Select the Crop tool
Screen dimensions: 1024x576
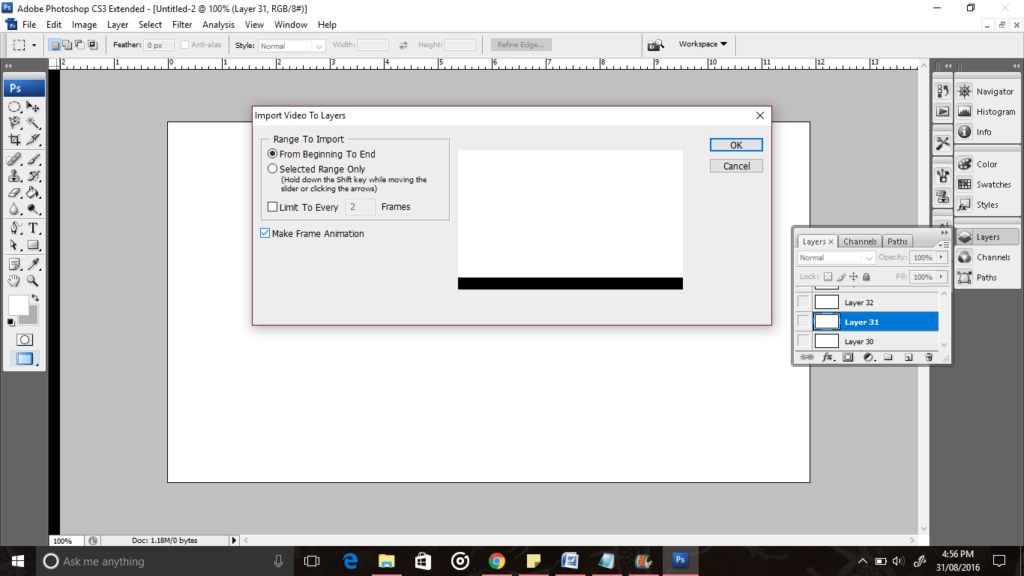click(14, 139)
